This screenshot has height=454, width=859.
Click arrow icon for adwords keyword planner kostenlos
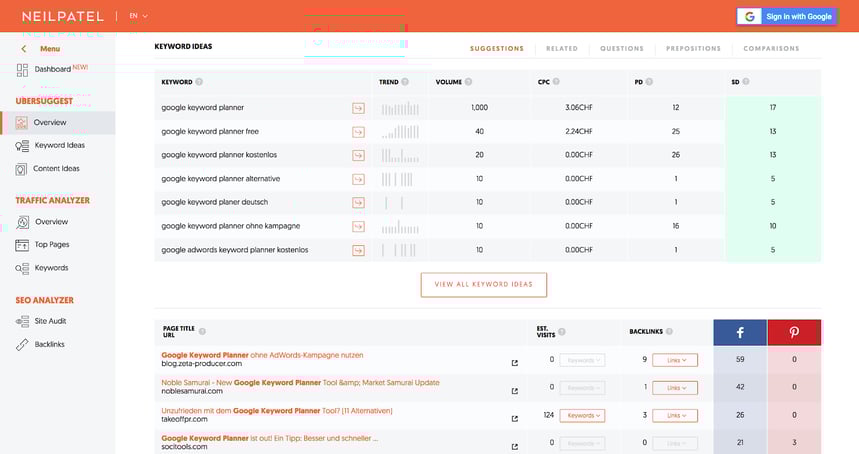tap(358, 250)
